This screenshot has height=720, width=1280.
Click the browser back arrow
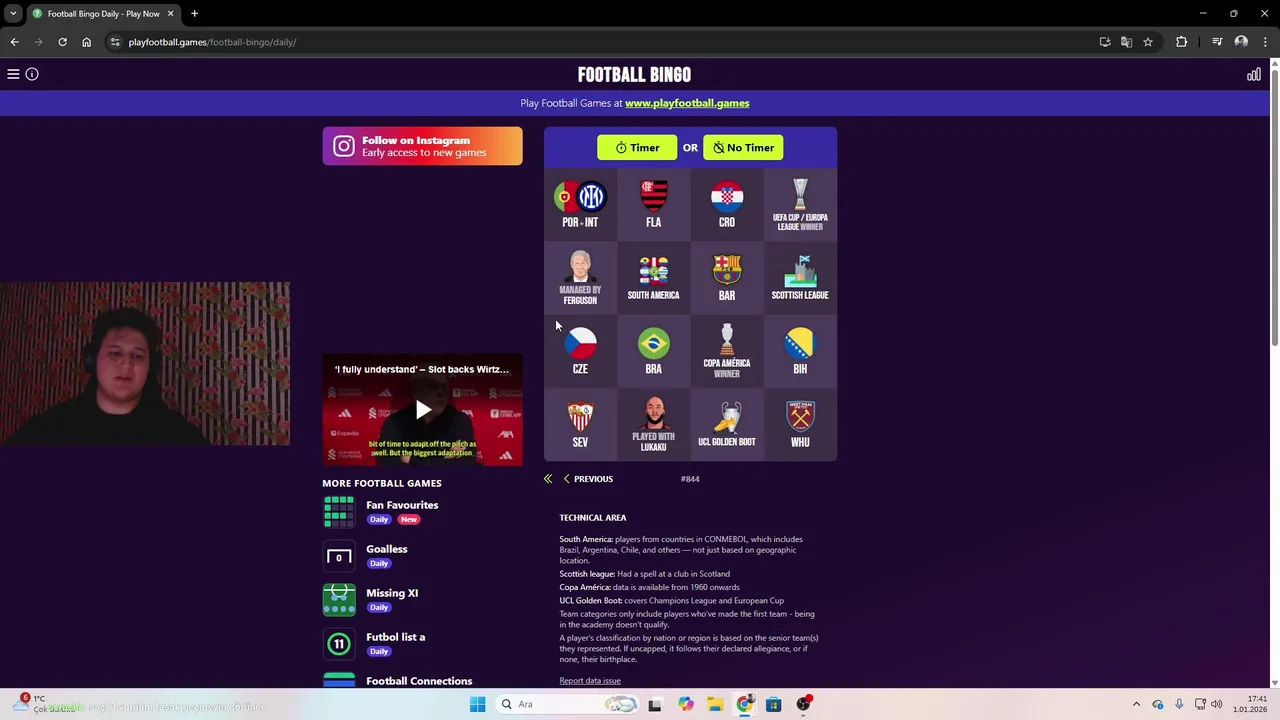[14, 42]
